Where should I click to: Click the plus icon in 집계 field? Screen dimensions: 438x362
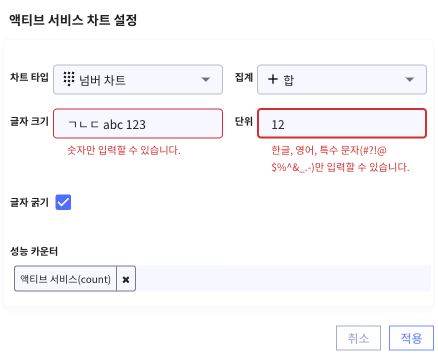273,79
